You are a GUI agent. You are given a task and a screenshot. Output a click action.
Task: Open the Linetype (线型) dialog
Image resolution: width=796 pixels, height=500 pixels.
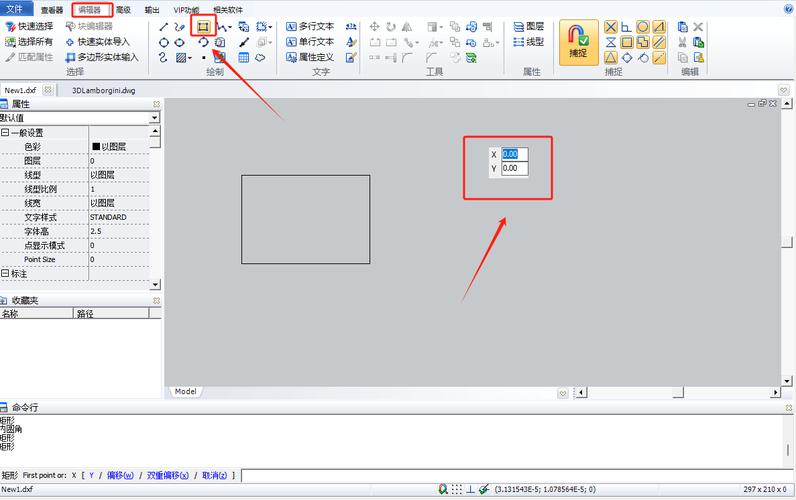[x=529, y=42]
